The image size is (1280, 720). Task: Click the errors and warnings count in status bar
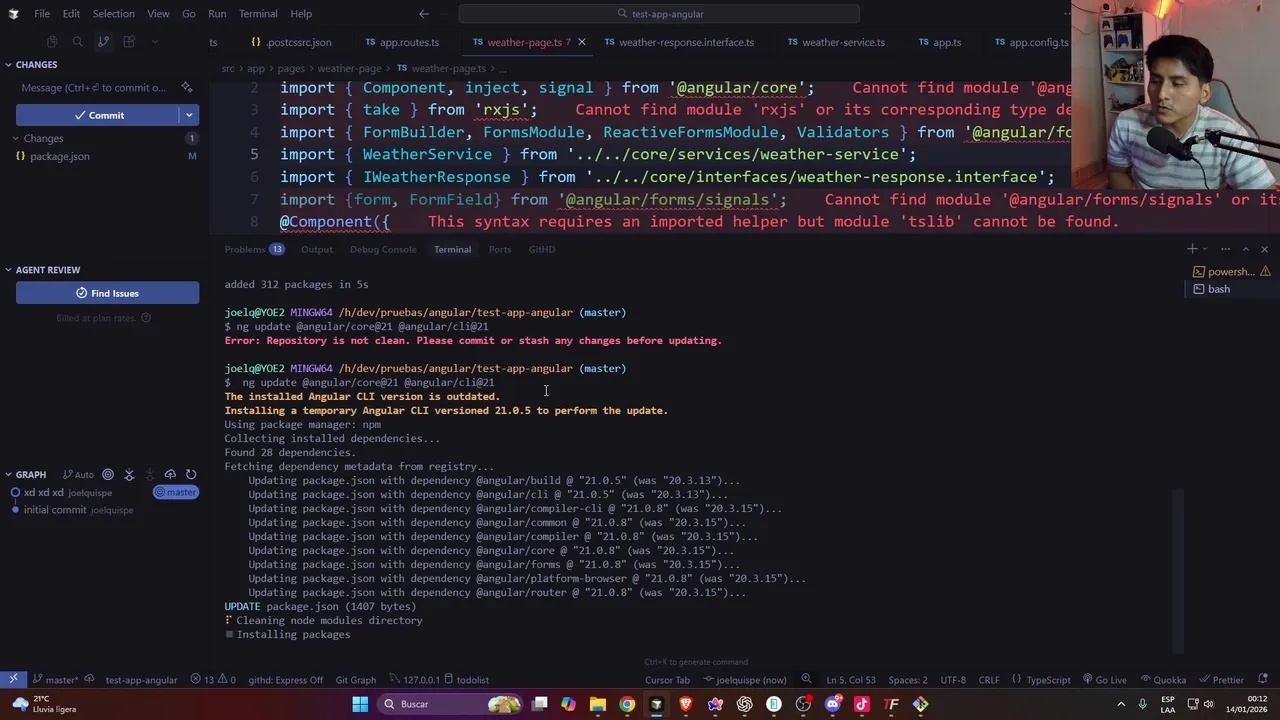(x=213, y=680)
